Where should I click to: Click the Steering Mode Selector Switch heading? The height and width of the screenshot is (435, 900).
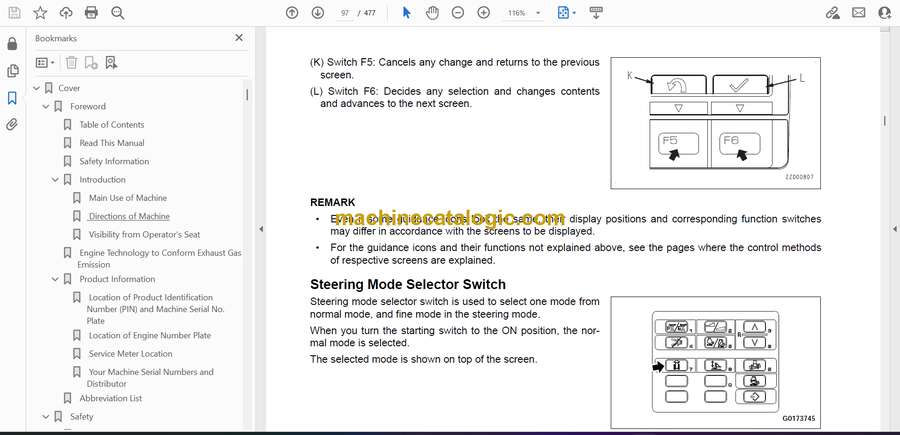[408, 284]
